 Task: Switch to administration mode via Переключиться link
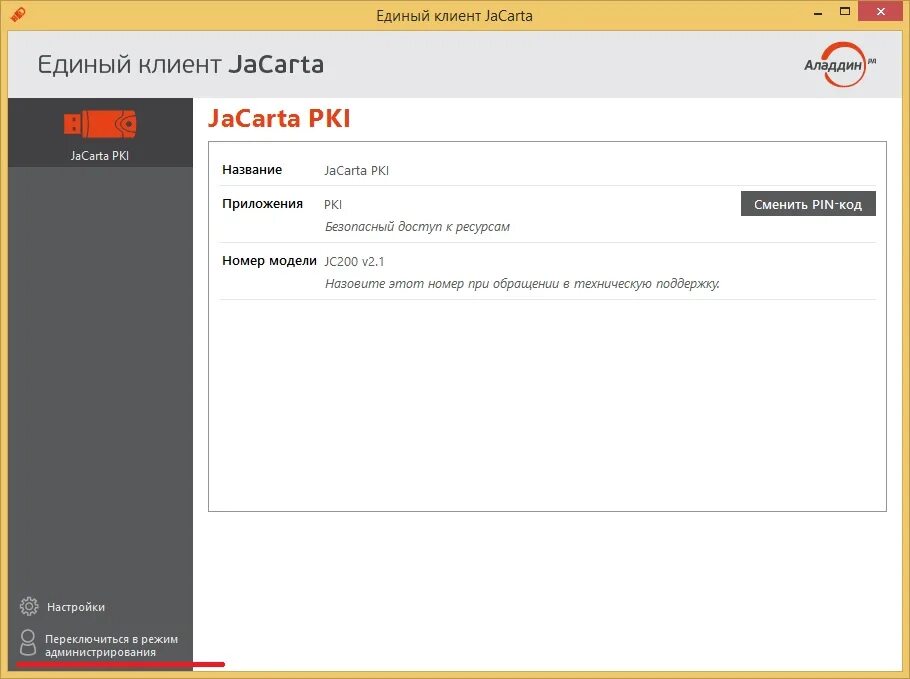click(111, 645)
